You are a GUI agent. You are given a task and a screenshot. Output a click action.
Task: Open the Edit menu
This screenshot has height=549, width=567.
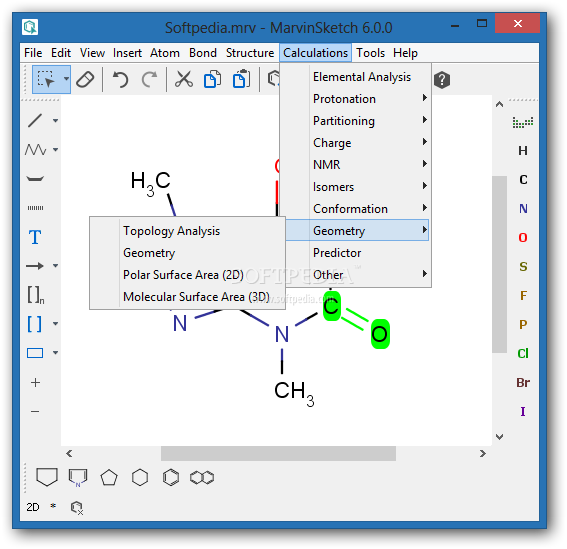61,53
